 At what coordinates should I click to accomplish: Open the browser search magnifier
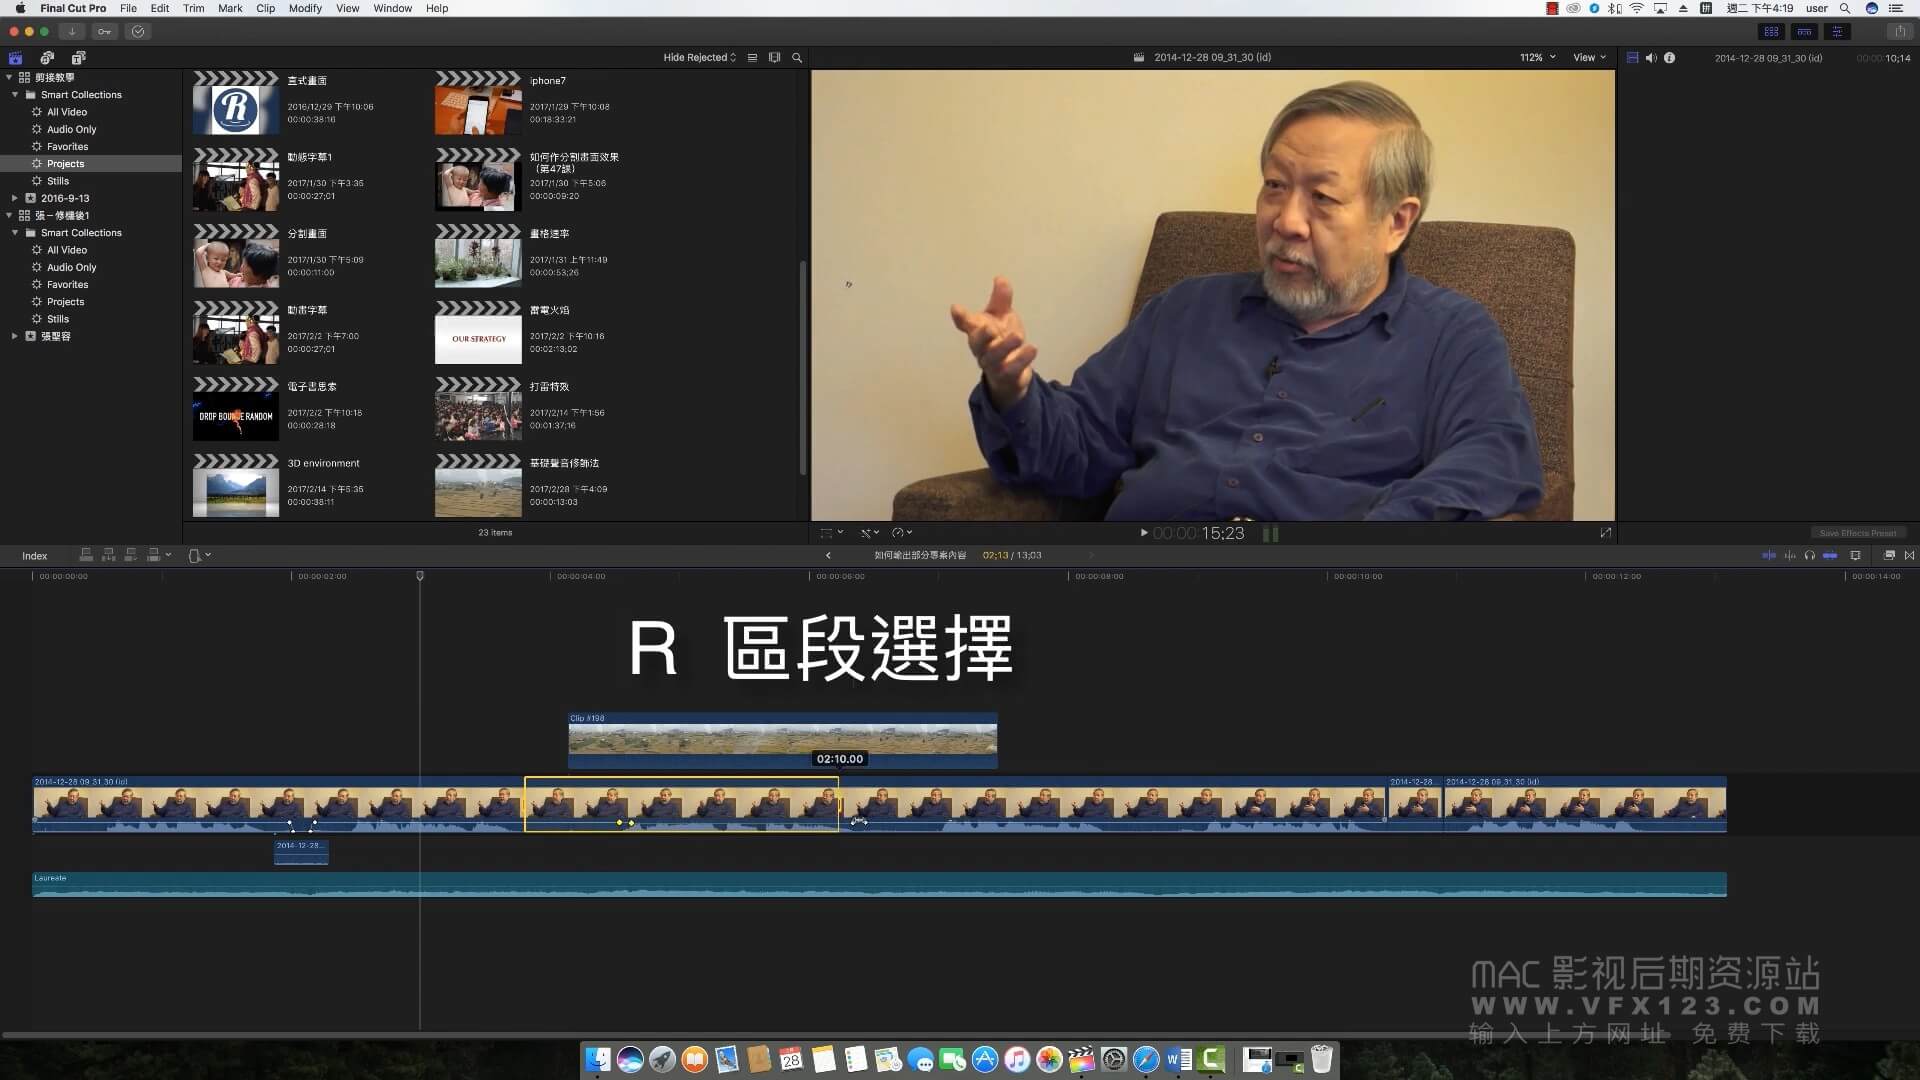click(x=797, y=57)
